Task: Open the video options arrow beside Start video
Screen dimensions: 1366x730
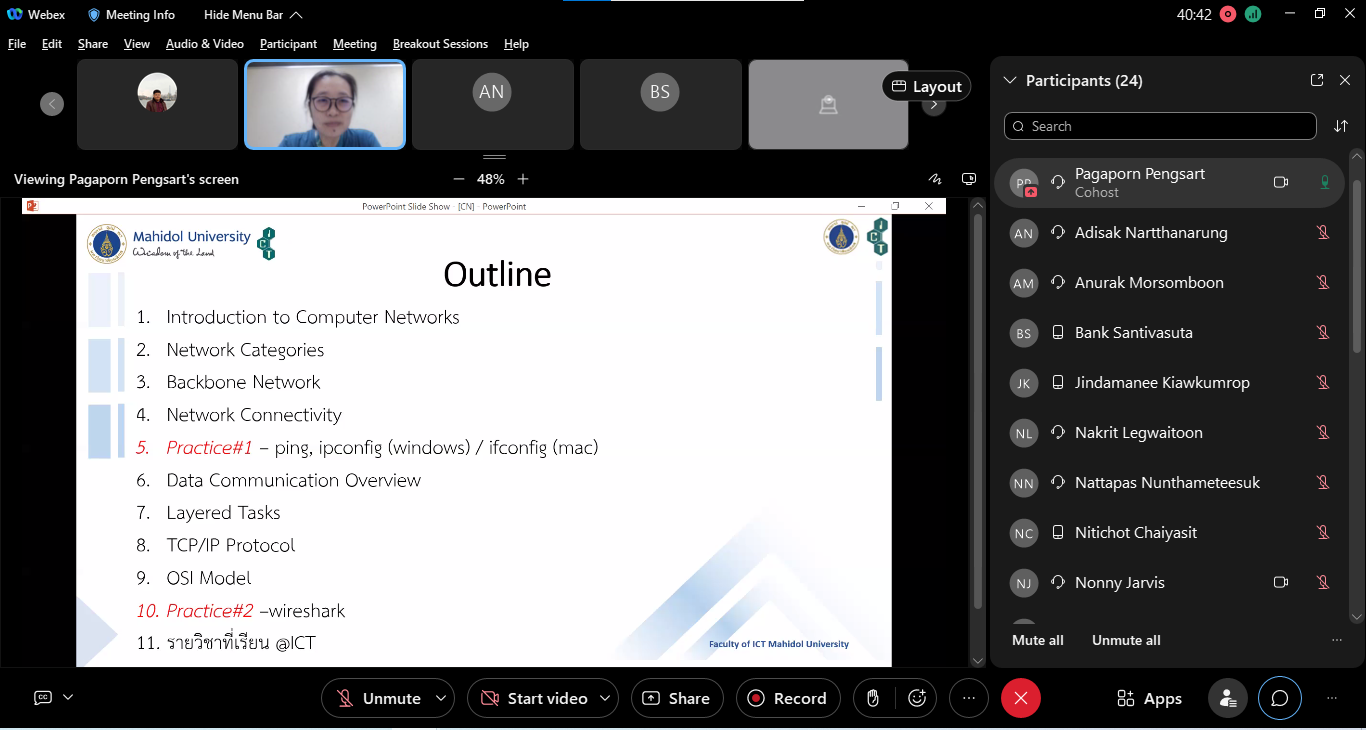Action: point(605,698)
